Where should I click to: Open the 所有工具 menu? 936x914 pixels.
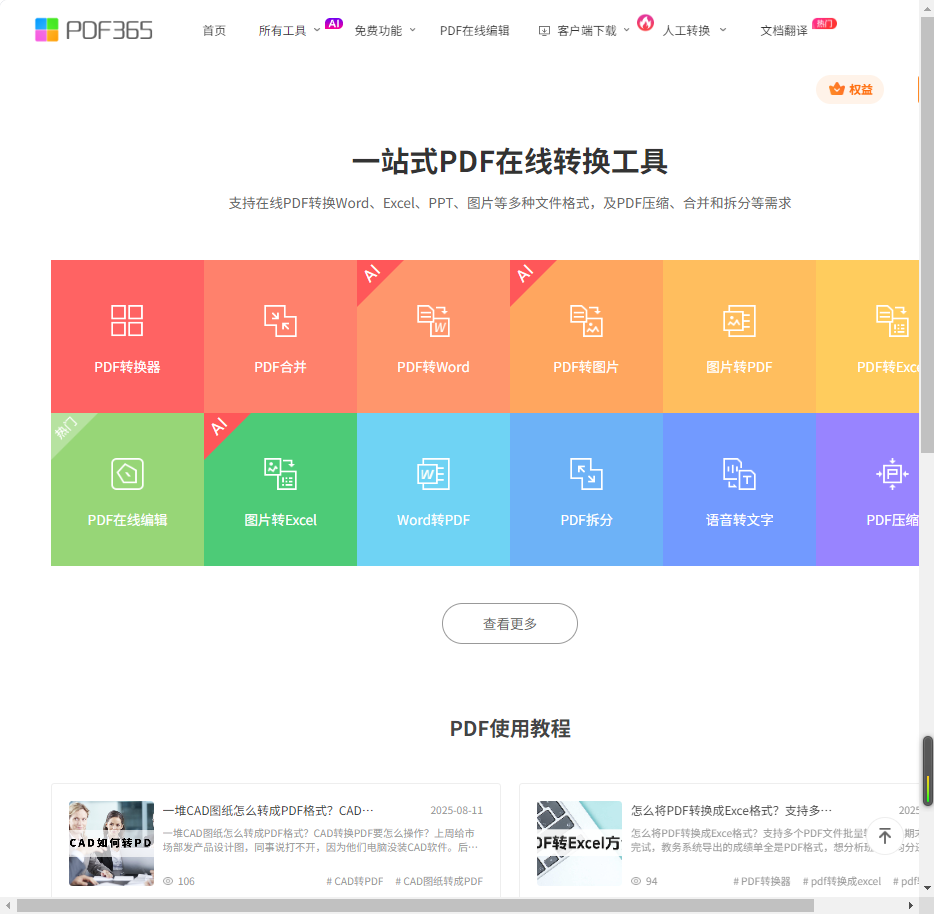pyautogui.click(x=282, y=30)
